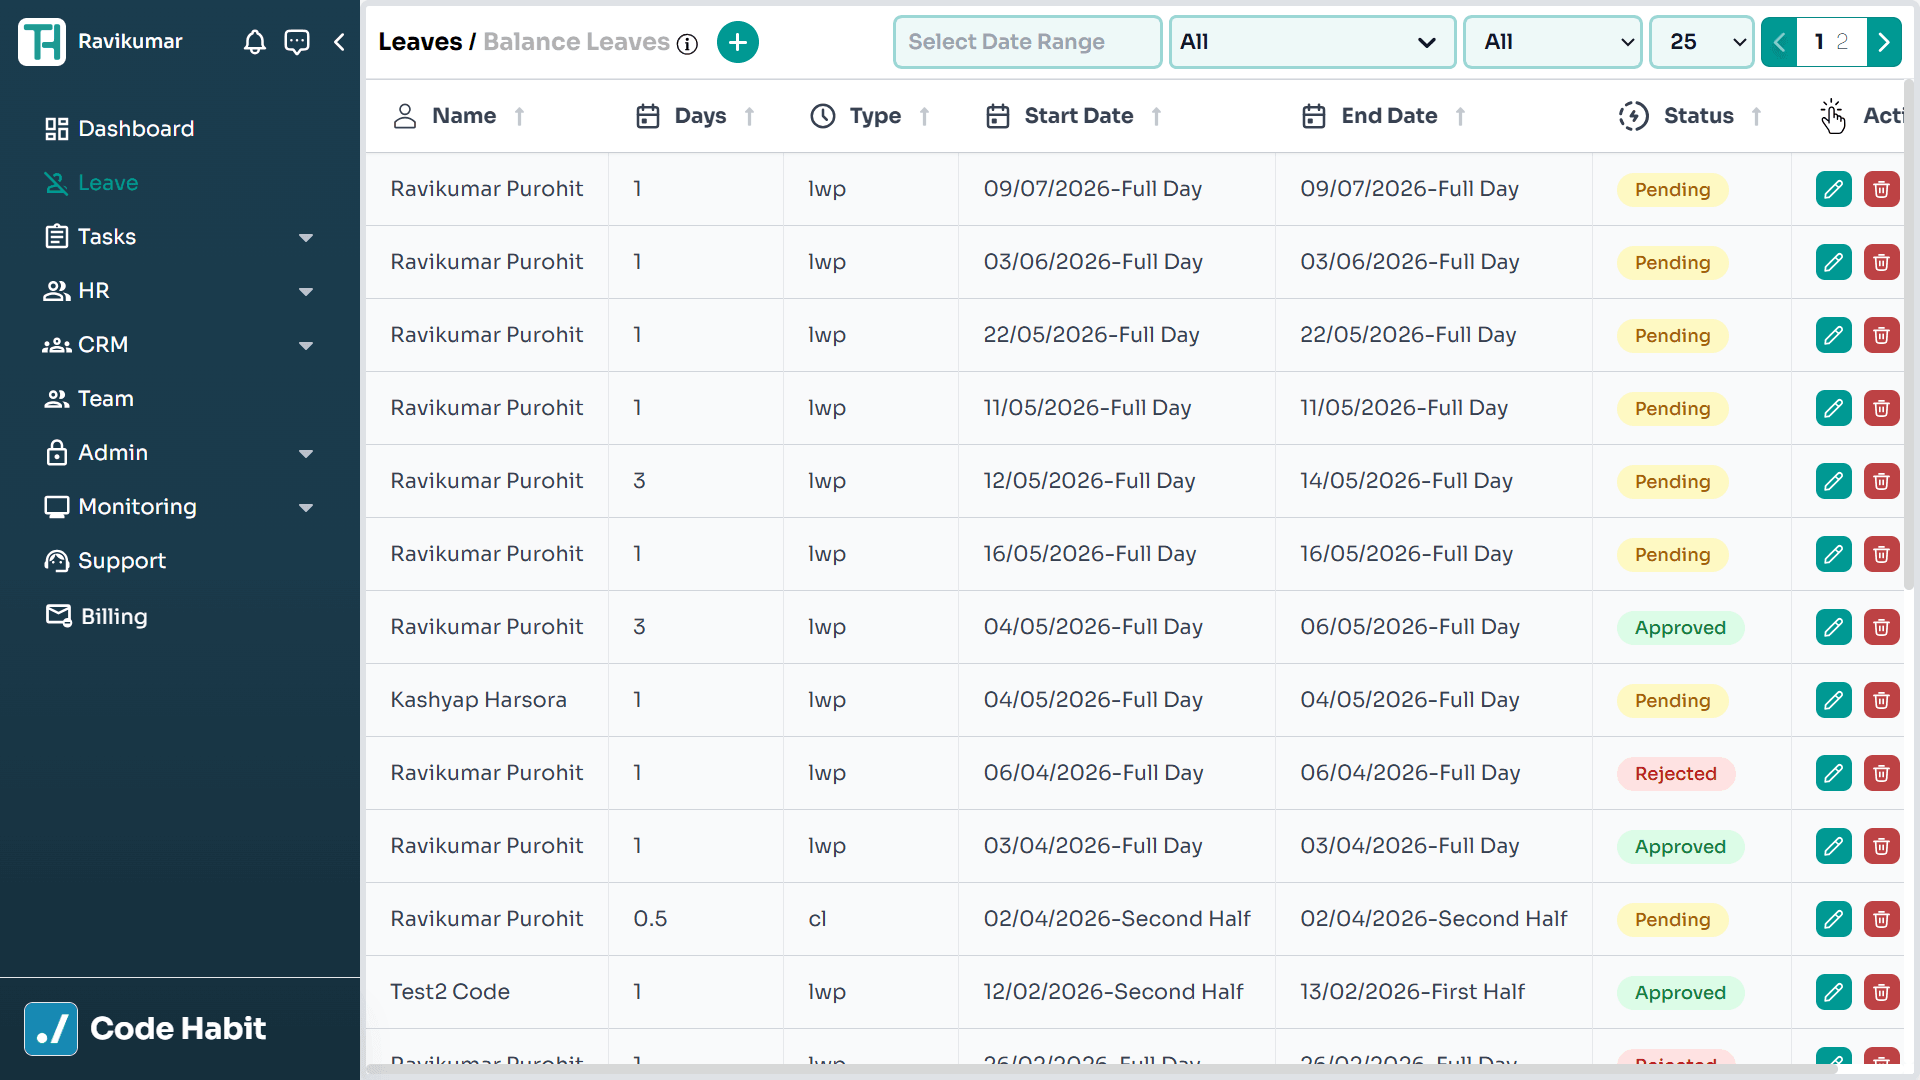Image resolution: width=1920 pixels, height=1080 pixels.
Task: Edit the 12/05/2026 three-day leave
Action: 1834,481
